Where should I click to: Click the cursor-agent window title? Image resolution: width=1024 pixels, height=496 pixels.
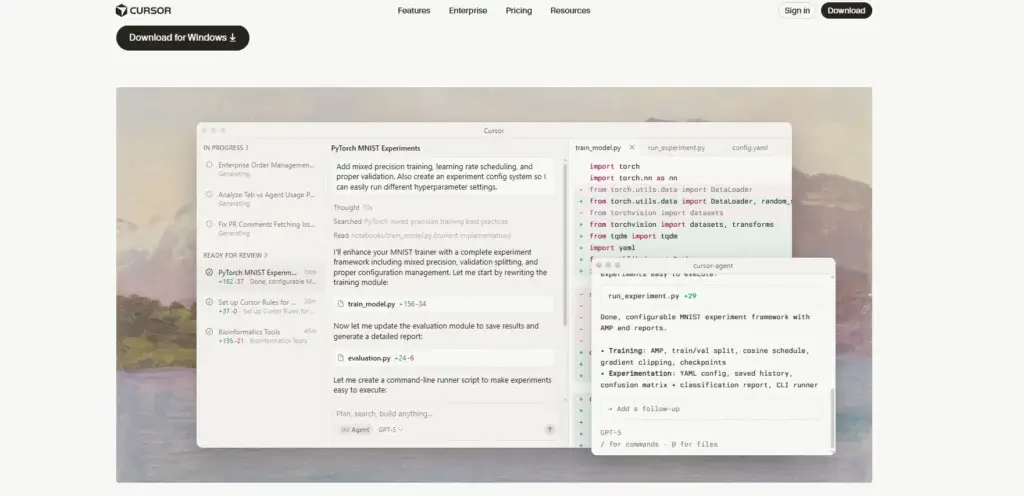712,266
